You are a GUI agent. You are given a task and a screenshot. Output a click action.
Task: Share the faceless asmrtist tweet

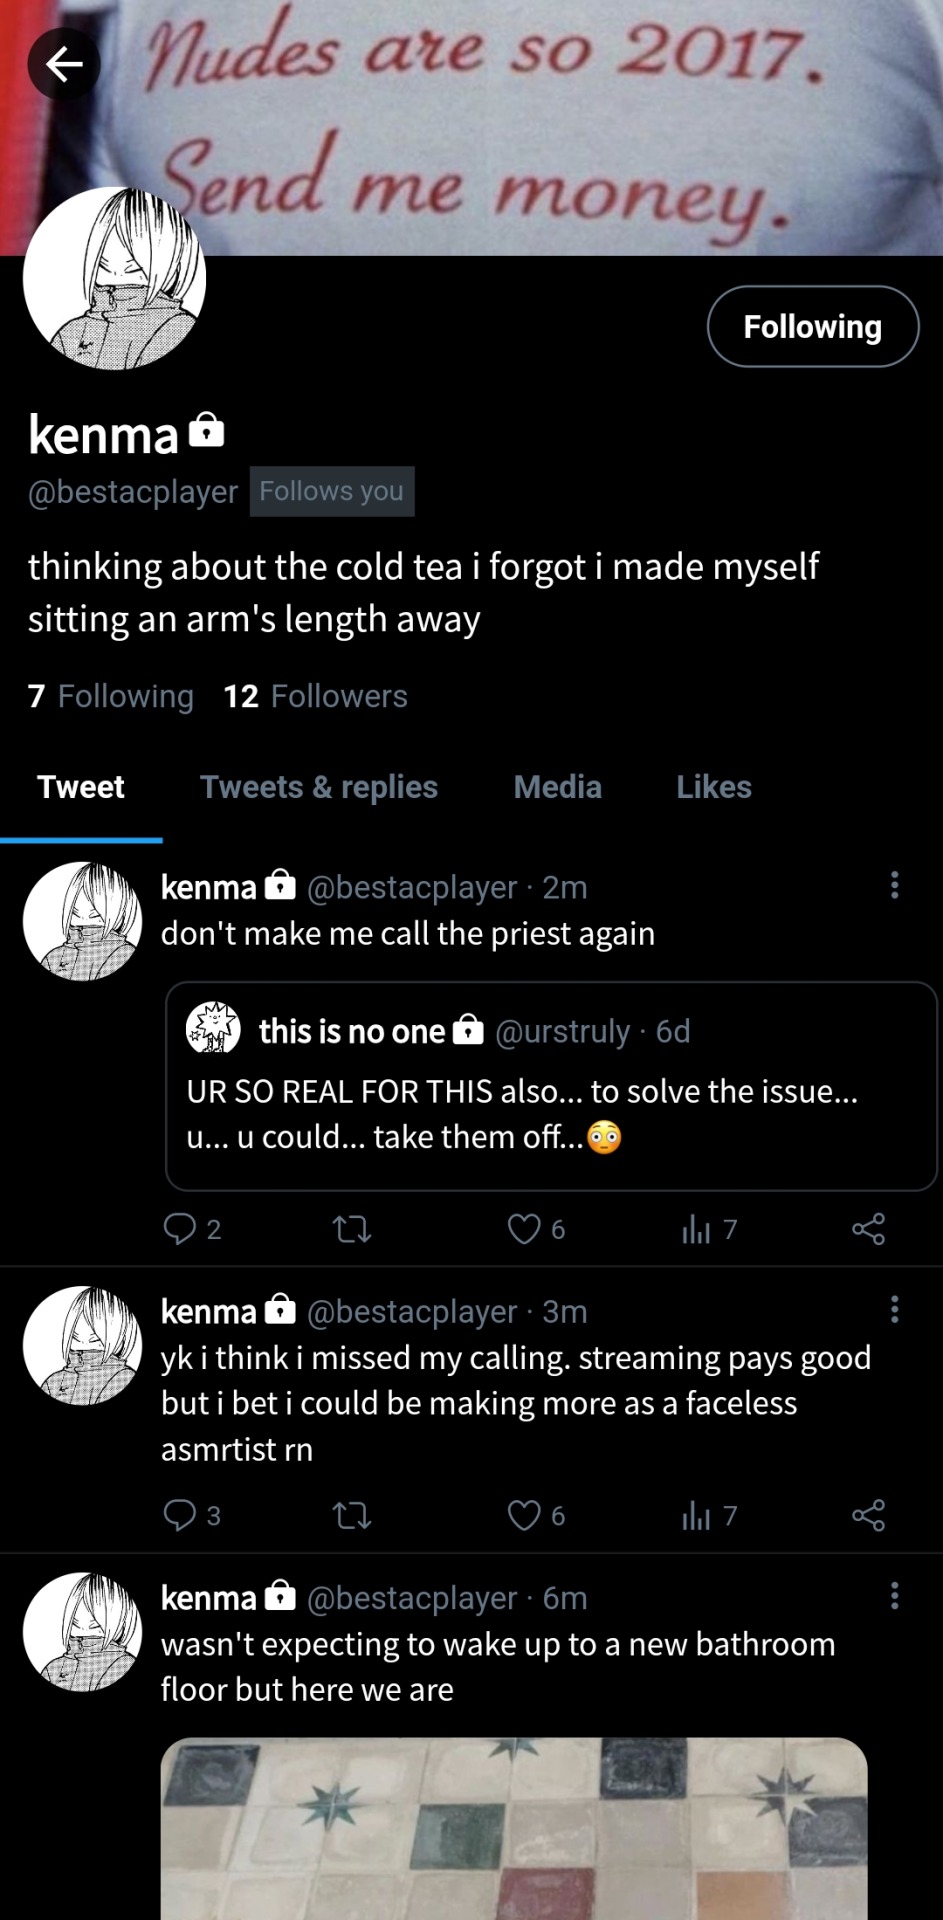coord(868,1515)
